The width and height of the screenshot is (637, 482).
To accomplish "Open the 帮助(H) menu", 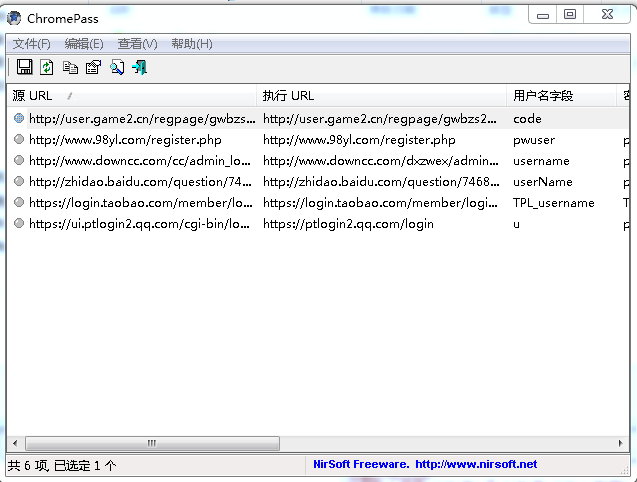I will pos(191,44).
